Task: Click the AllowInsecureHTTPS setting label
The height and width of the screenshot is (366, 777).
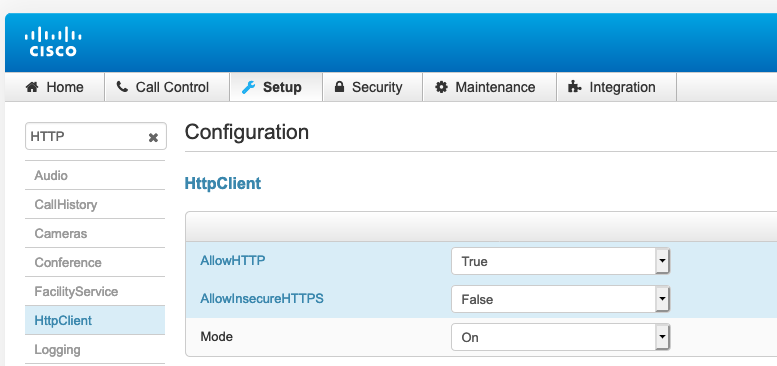Action: (262, 299)
